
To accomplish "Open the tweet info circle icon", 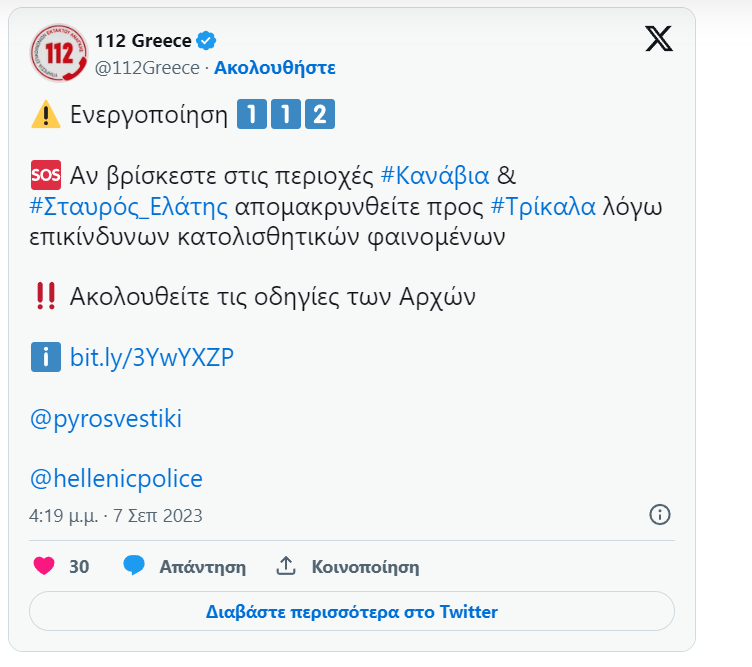I will point(660,515).
